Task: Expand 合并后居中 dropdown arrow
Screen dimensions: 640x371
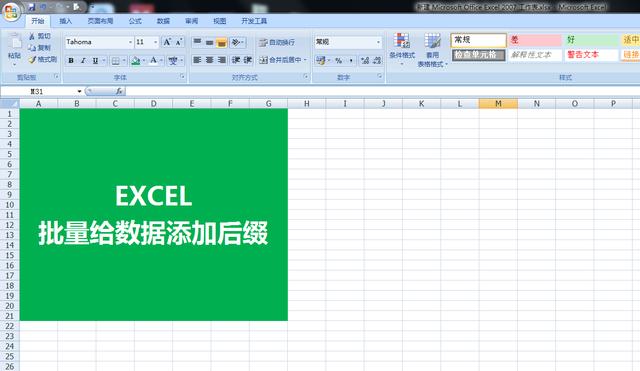Action: pos(305,60)
